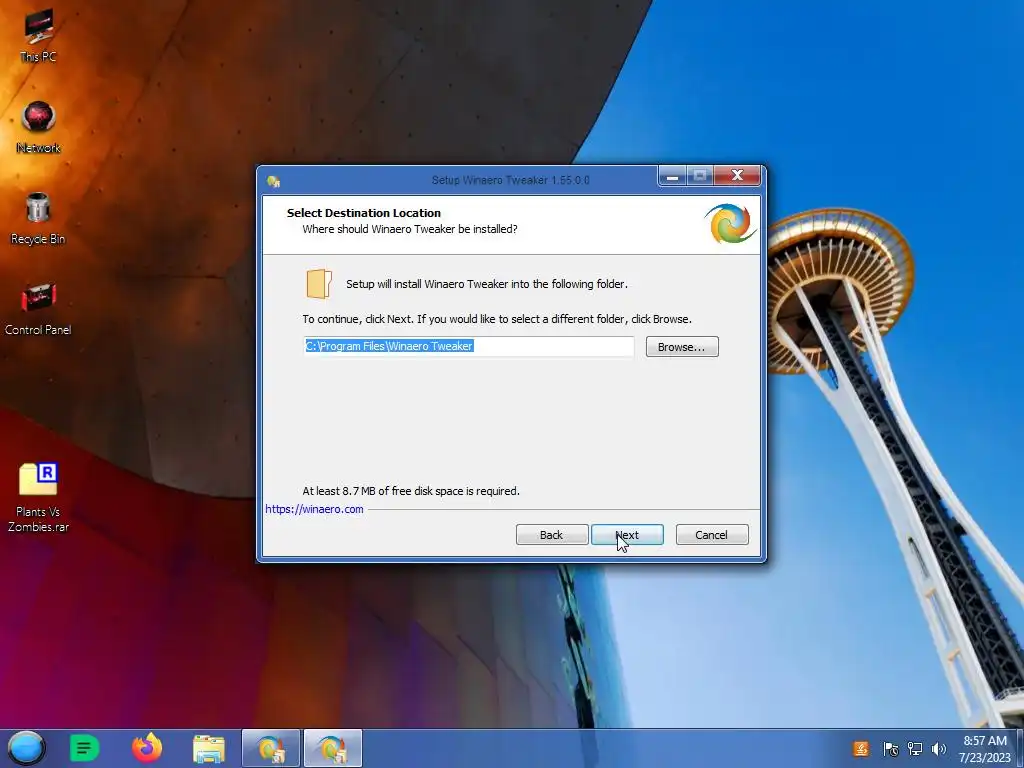Open the Recycle Bin icon

(38, 219)
